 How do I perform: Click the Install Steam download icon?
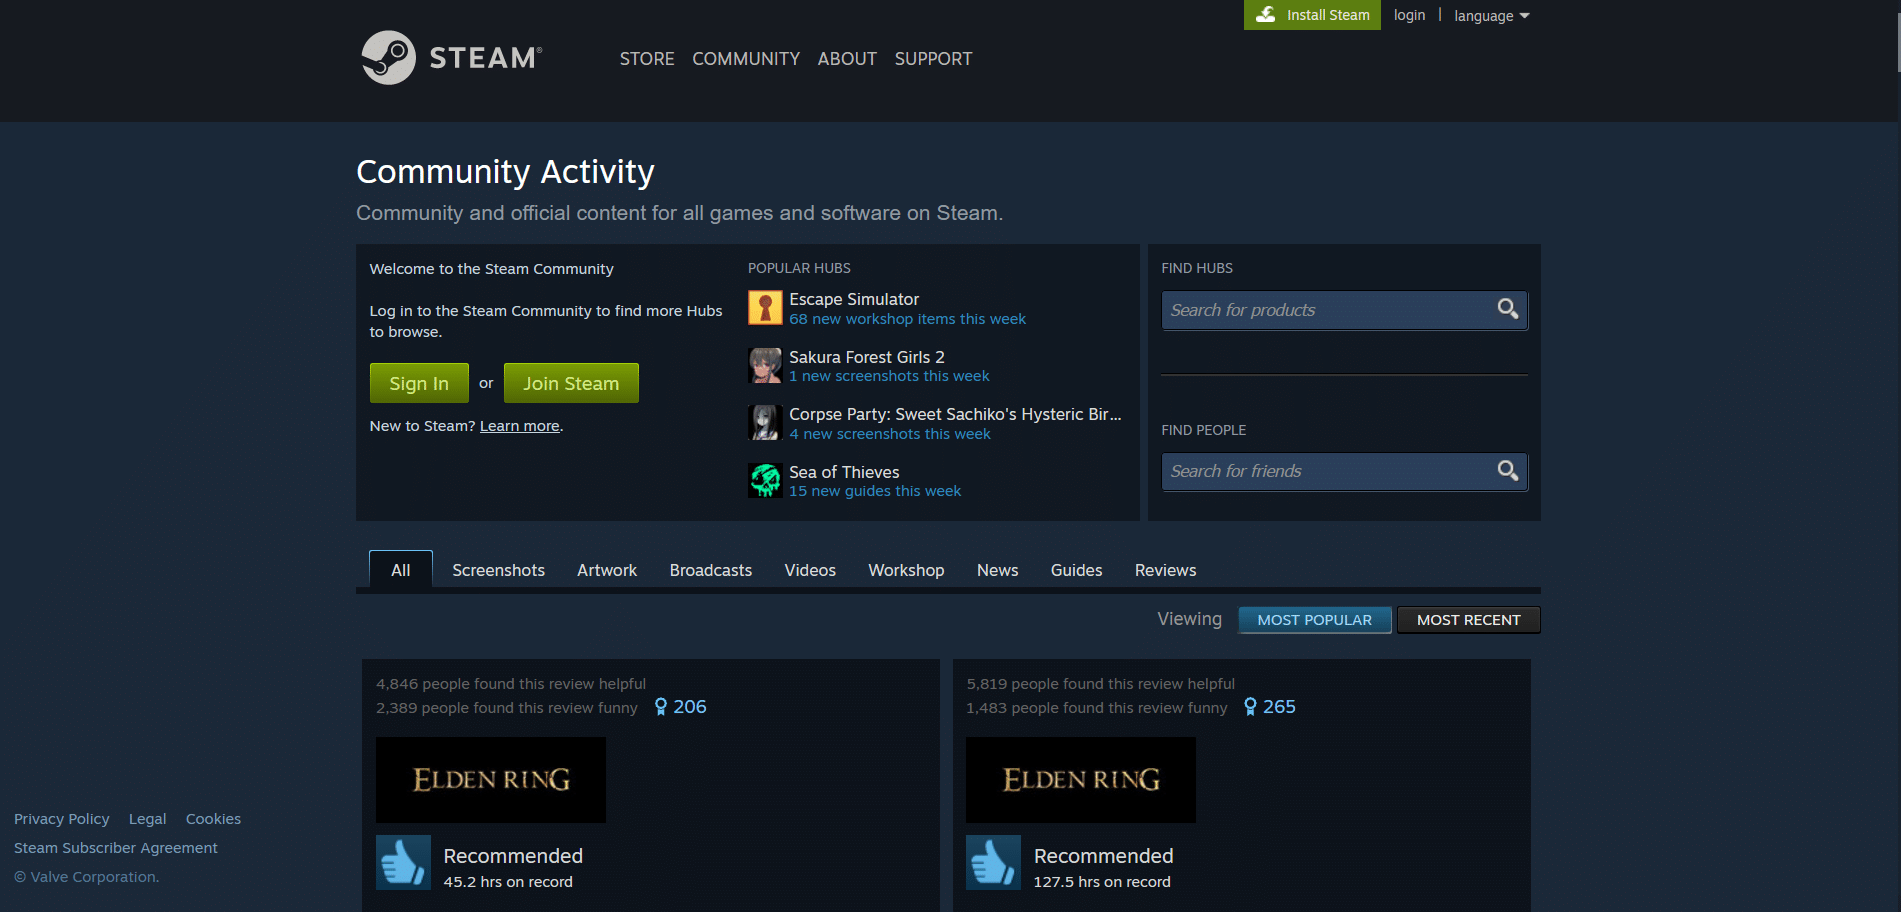1265,15
